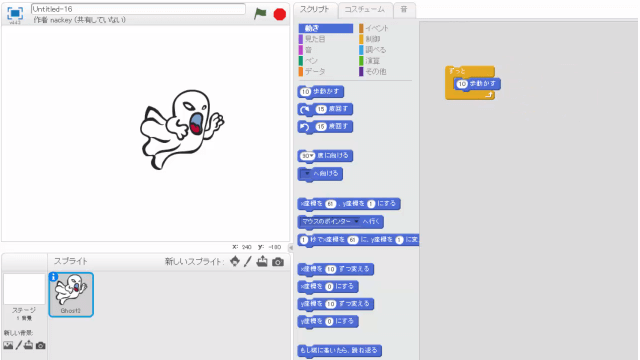Edit the 10 value in script area move block
Image resolution: width=640 pixels, height=360 pixels.
462,84
